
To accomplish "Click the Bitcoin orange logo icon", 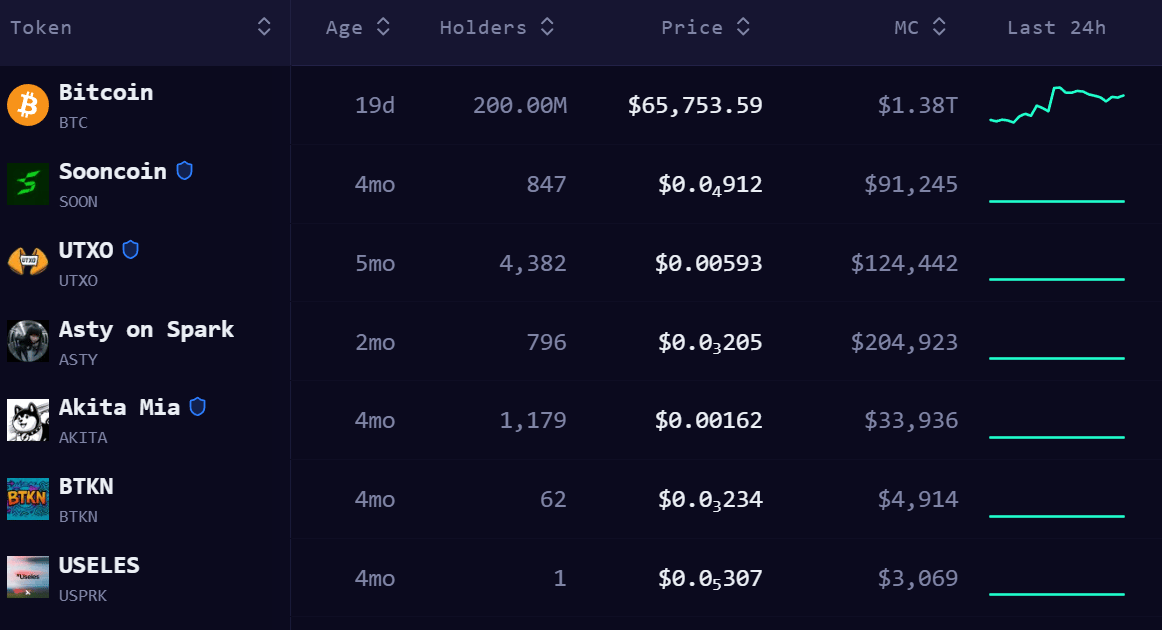I will (x=28, y=105).
